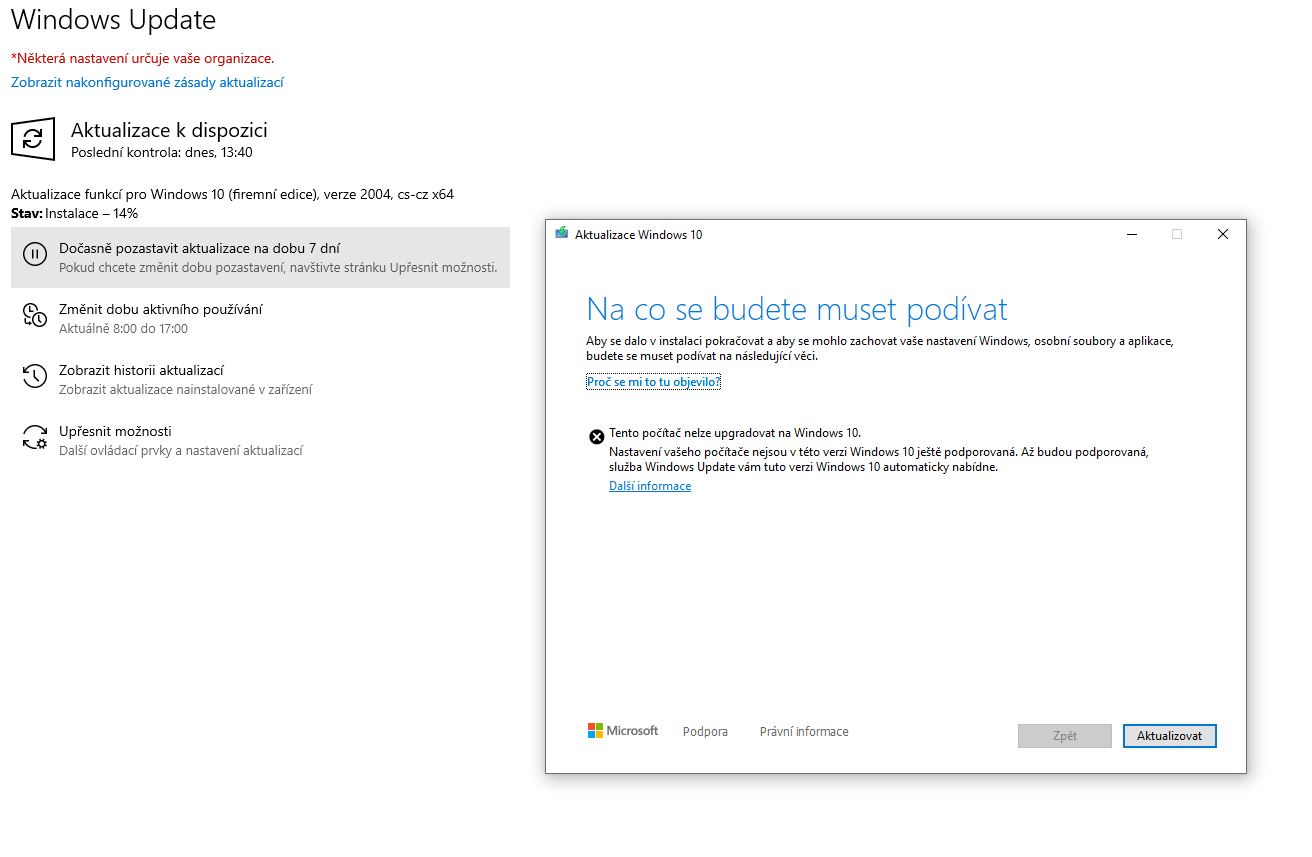1312x857 pixels.
Task: Click the update refresh arrows icon
Action: click(x=33, y=139)
